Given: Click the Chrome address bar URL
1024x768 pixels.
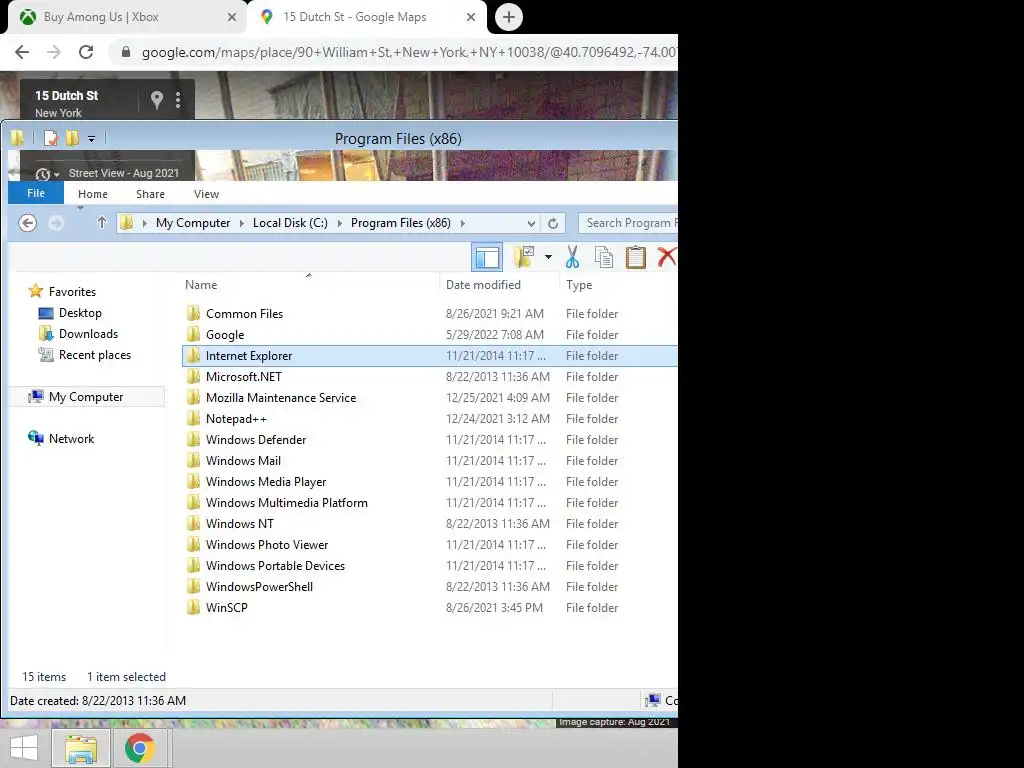Looking at the screenshot, I should coord(409,52).
